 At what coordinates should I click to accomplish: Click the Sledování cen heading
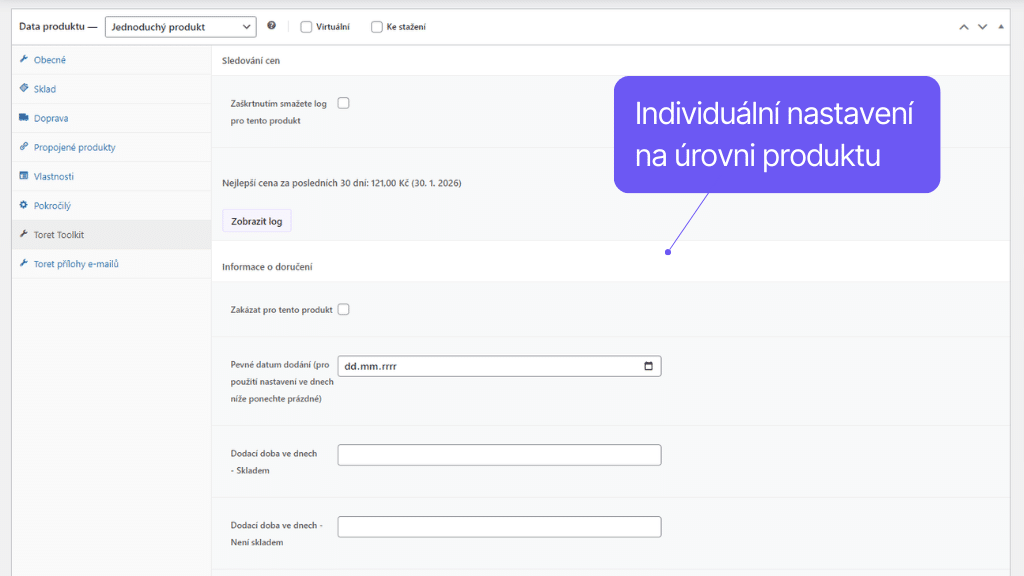point(251,61)
